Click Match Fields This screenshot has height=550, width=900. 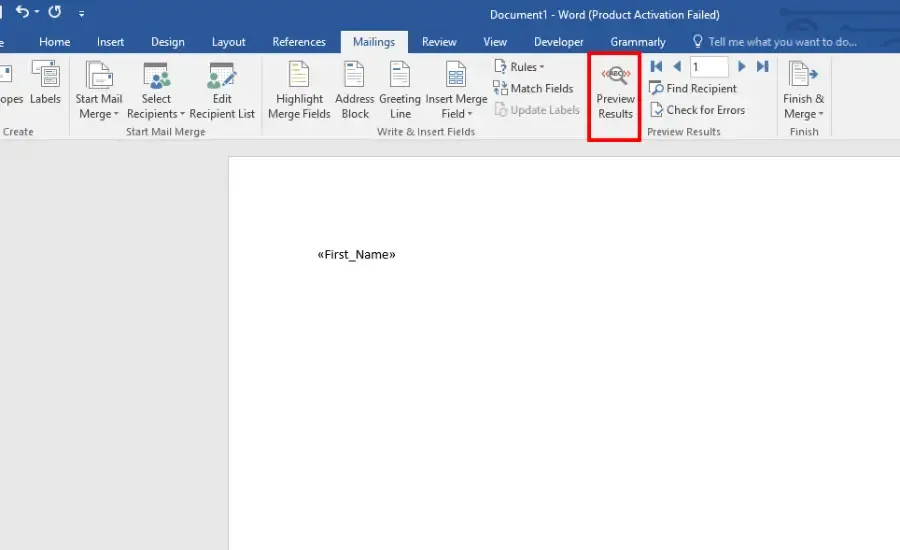coord(533,88)
